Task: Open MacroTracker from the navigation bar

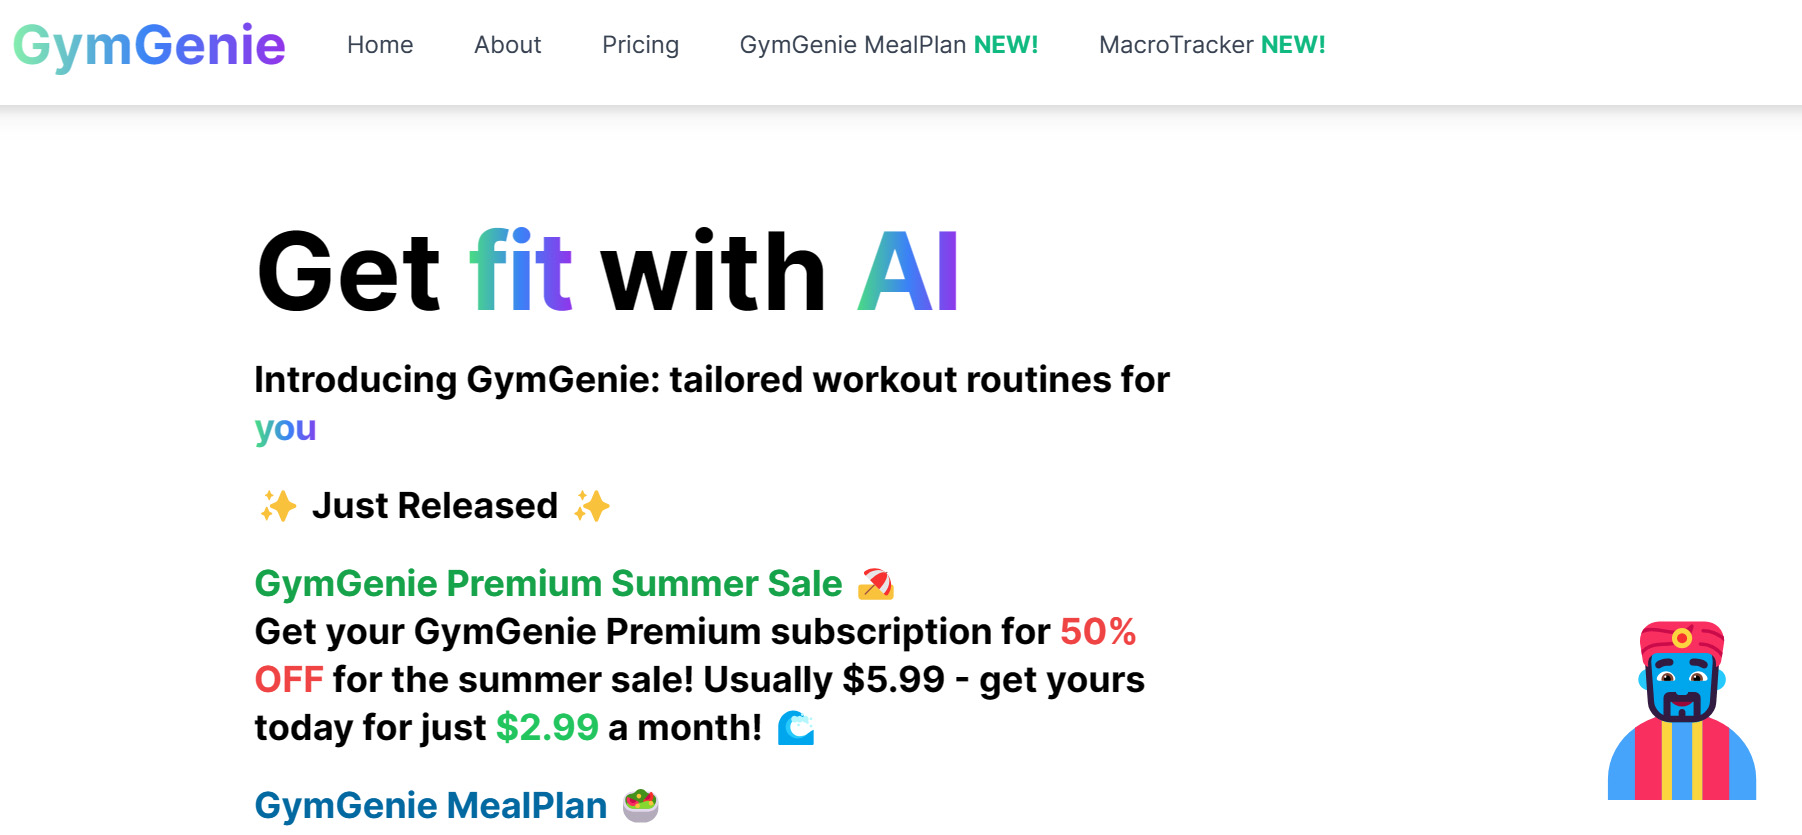Action: click(1211, 45)
